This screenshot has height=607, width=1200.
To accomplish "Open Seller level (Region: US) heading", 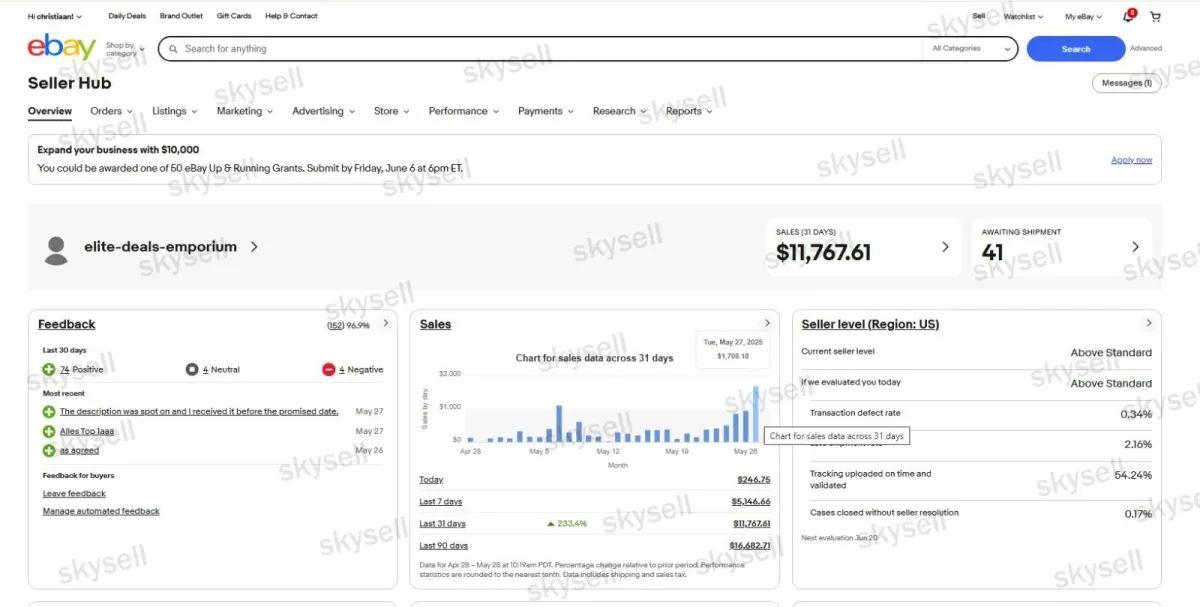I will coord(870,324).
